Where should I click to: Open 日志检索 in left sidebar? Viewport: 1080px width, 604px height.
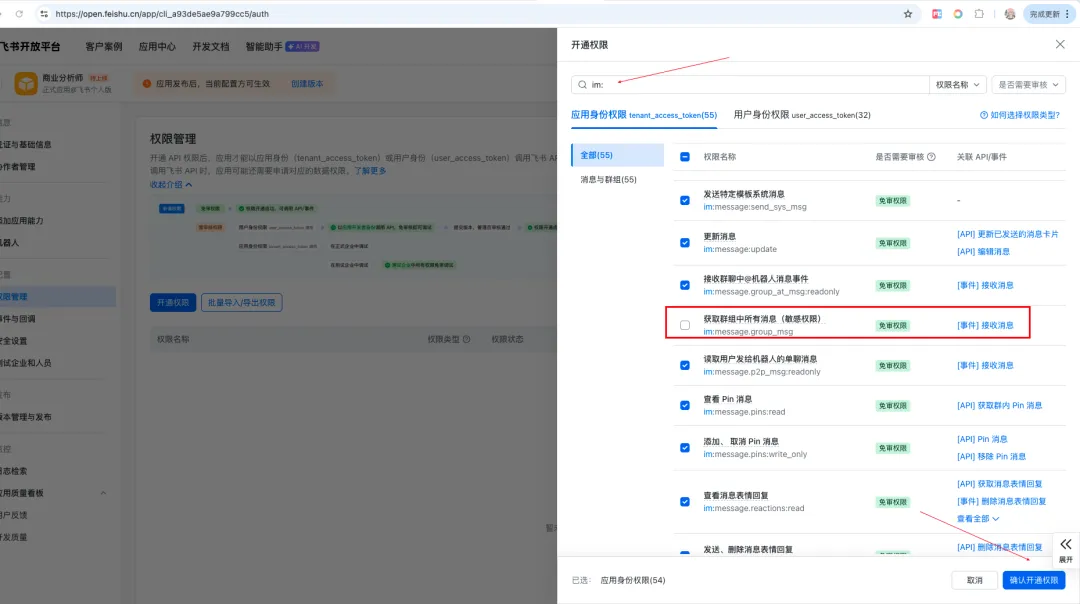[x=14, y=471]
